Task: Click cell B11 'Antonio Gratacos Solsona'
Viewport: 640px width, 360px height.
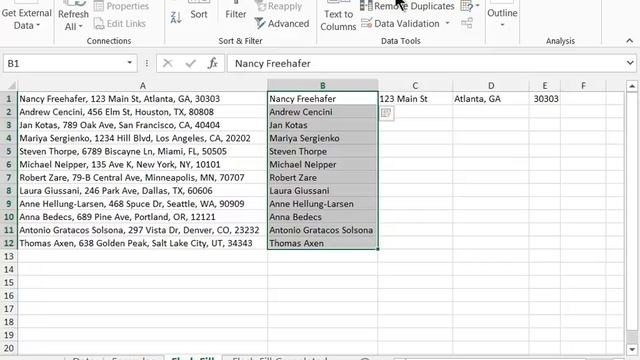Action: tap(322, 230)
